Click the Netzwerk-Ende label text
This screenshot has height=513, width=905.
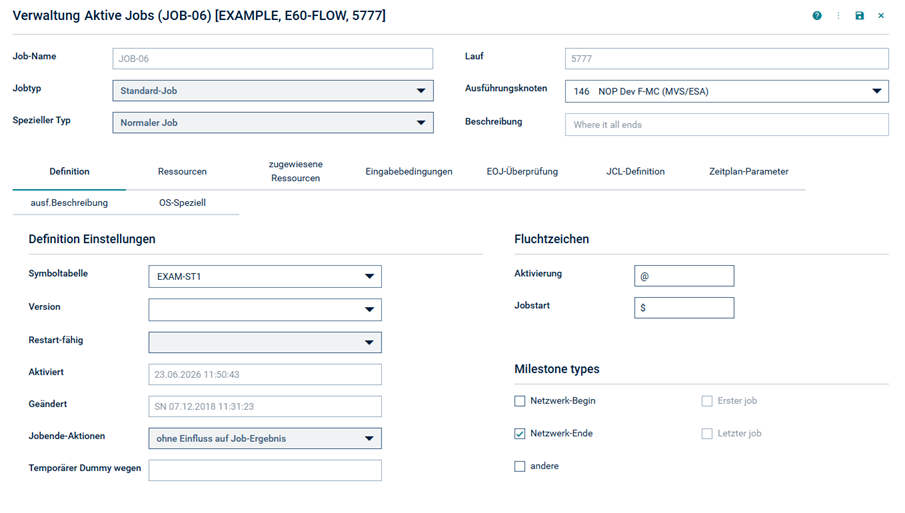[562, 433]
